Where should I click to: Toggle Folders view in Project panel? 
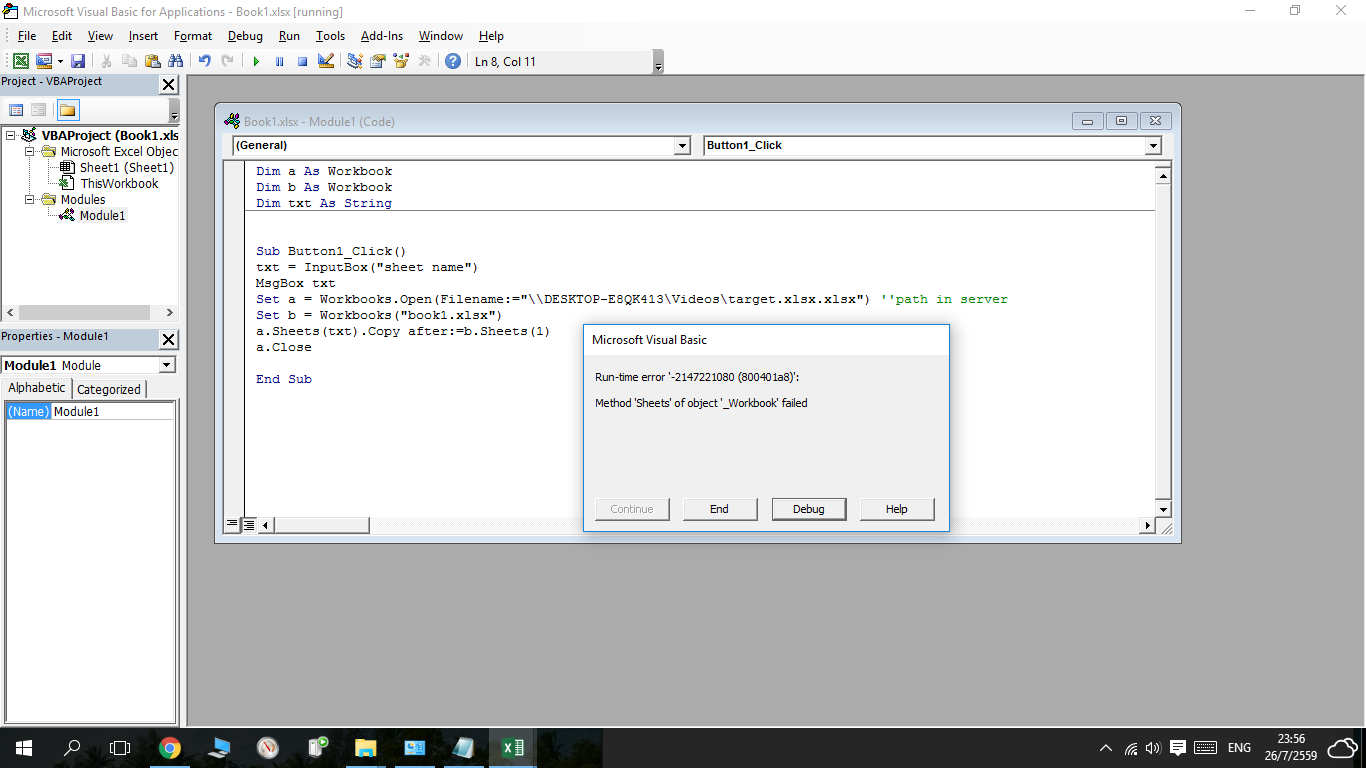68,110
